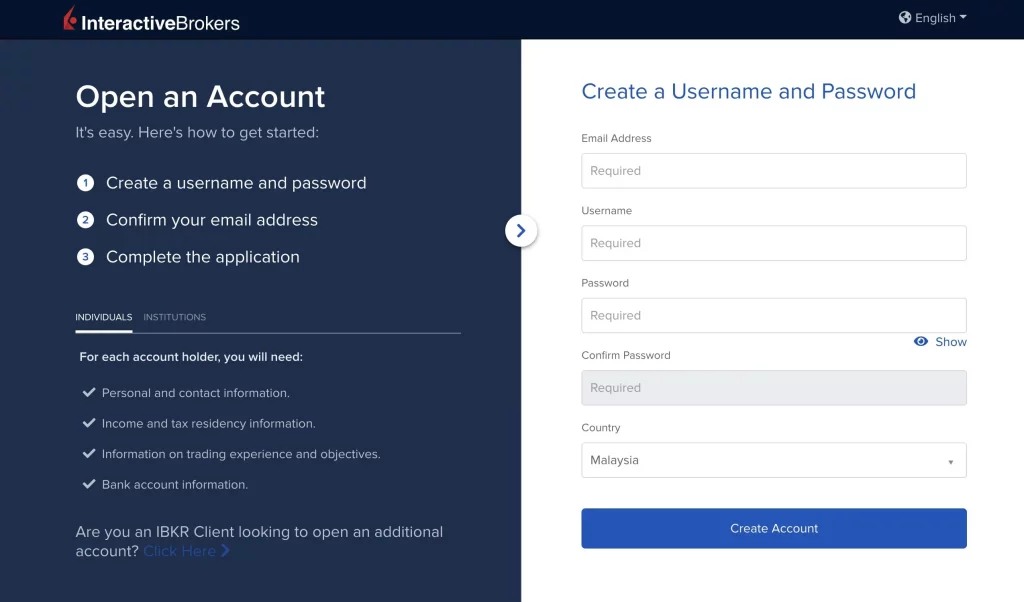The height and width of the screenshot is (602, 1024).
Task: Focus the Email Address input field
Action: point(773,171)
